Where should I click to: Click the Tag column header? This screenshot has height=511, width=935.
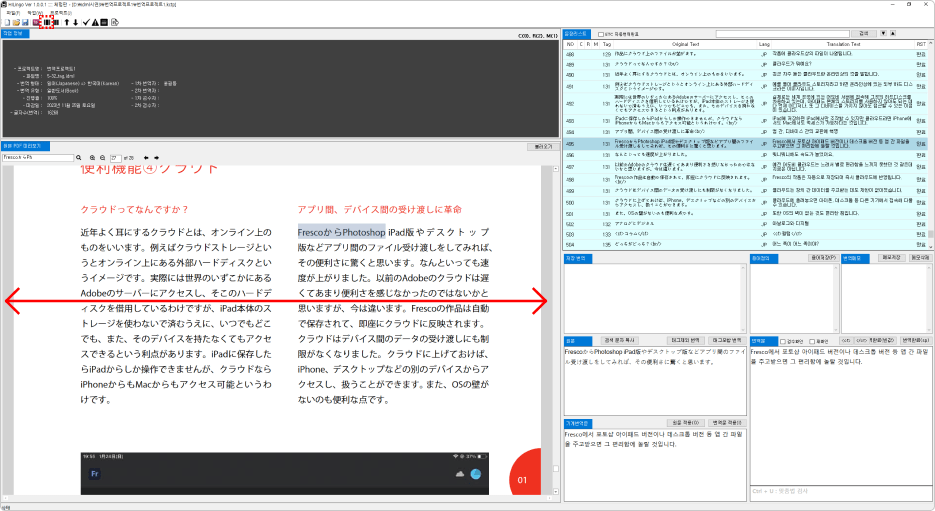pyautogui.click(x=607, y=44)
